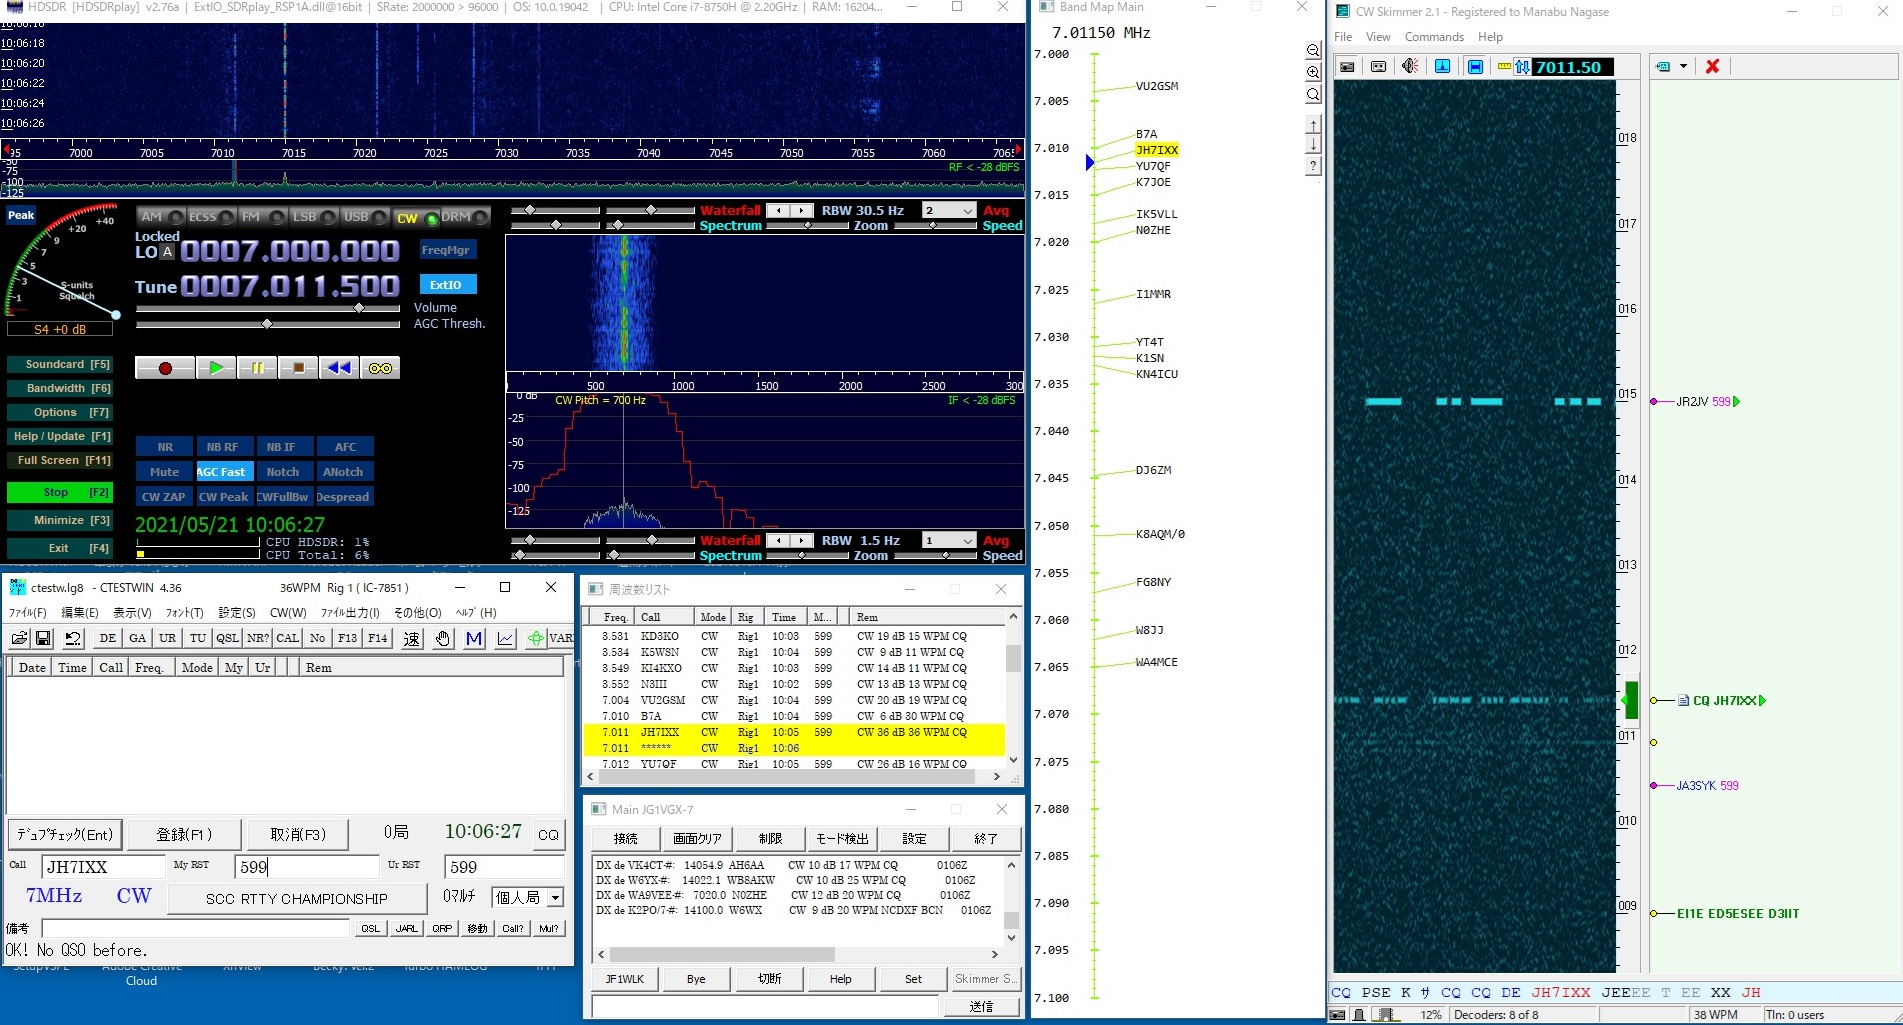Open the CW(W) menu in CTESTWIN
1903x1025 pixels.
coord(288,613)
